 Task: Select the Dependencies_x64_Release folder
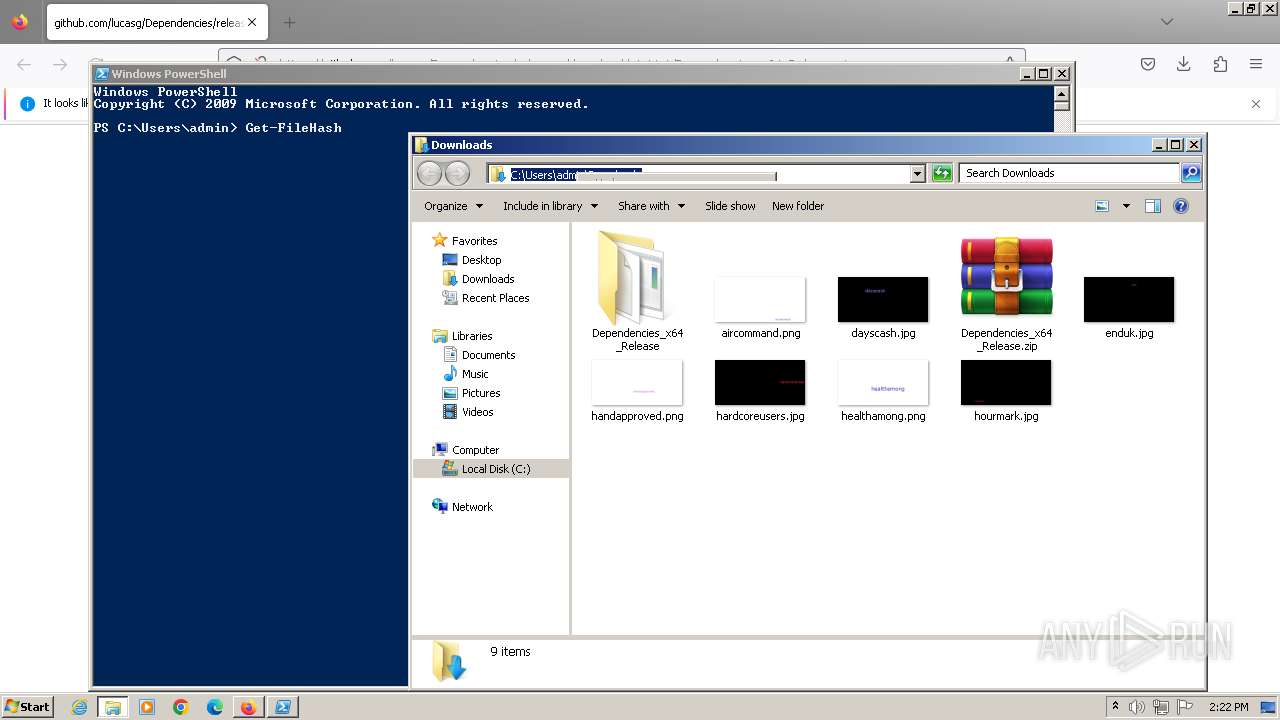(637, 291)
